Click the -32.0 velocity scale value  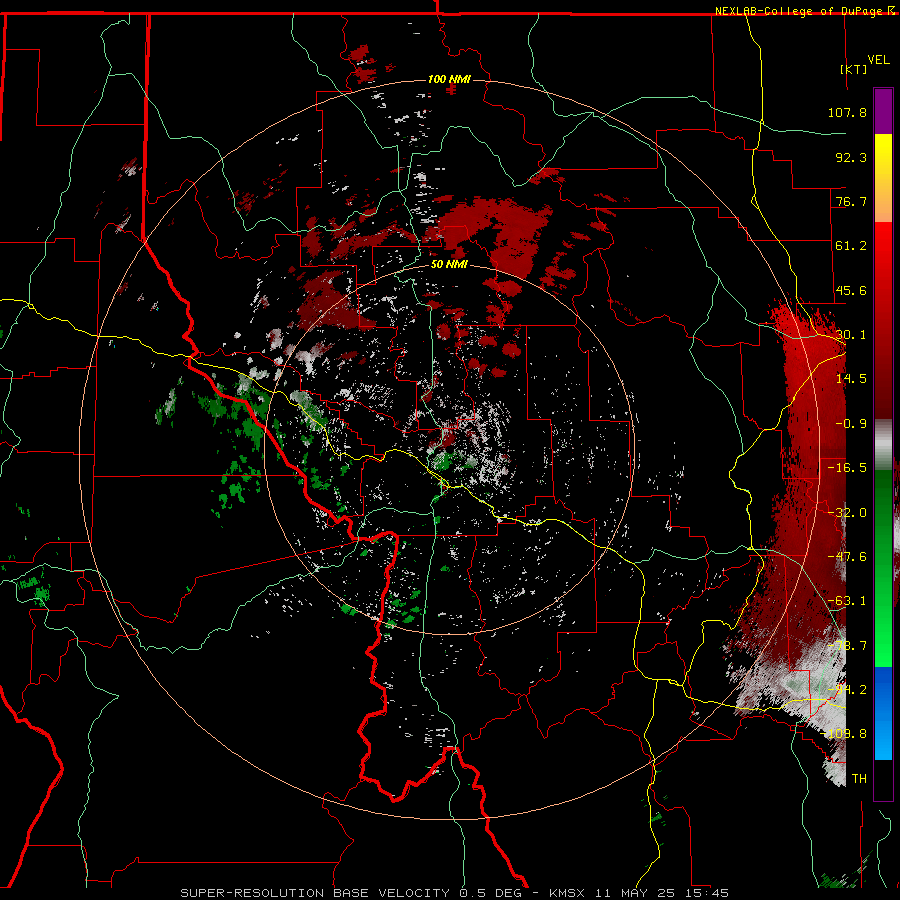[847, 513]
